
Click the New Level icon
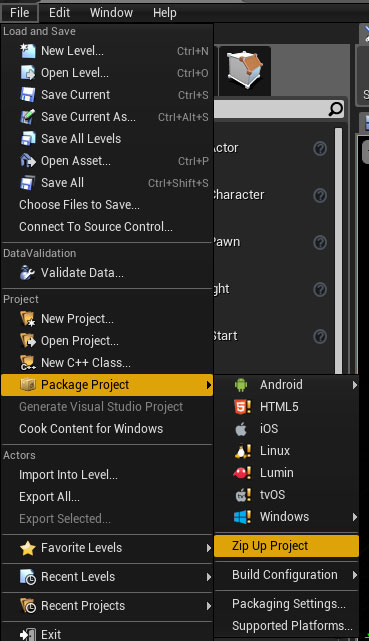click(x=28, y=51)
